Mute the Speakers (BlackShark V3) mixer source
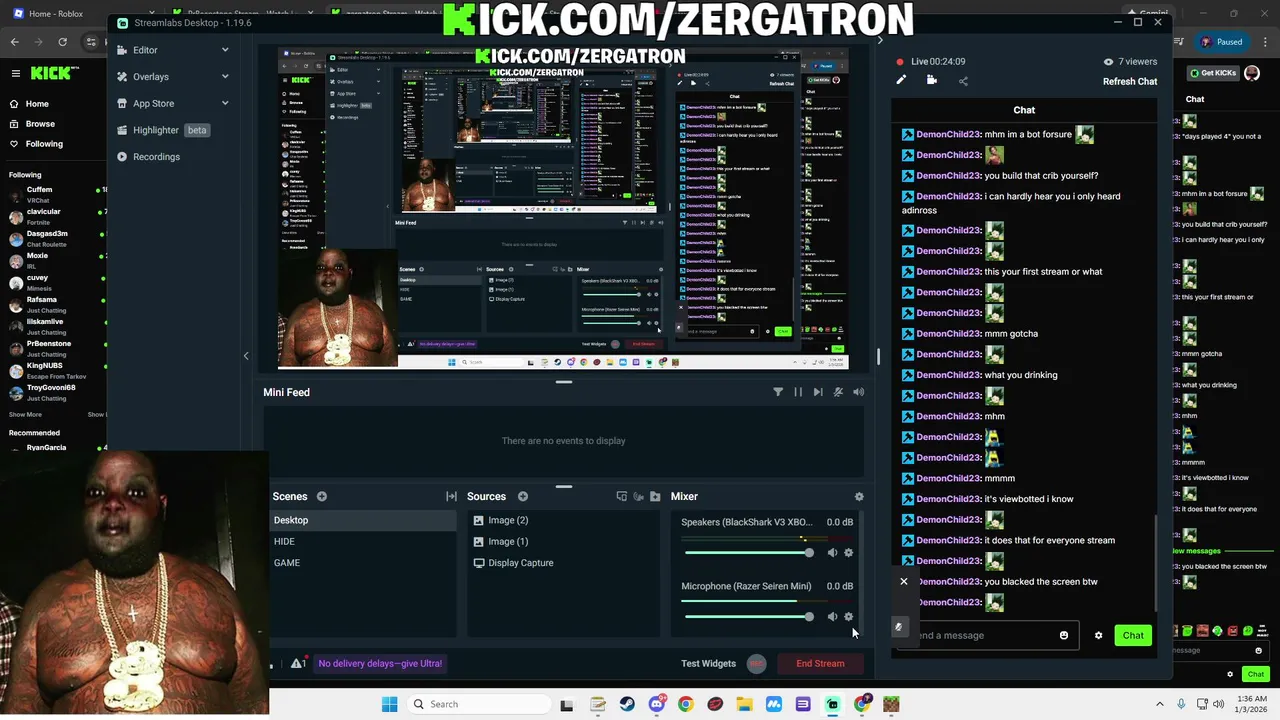 point(832,552)
